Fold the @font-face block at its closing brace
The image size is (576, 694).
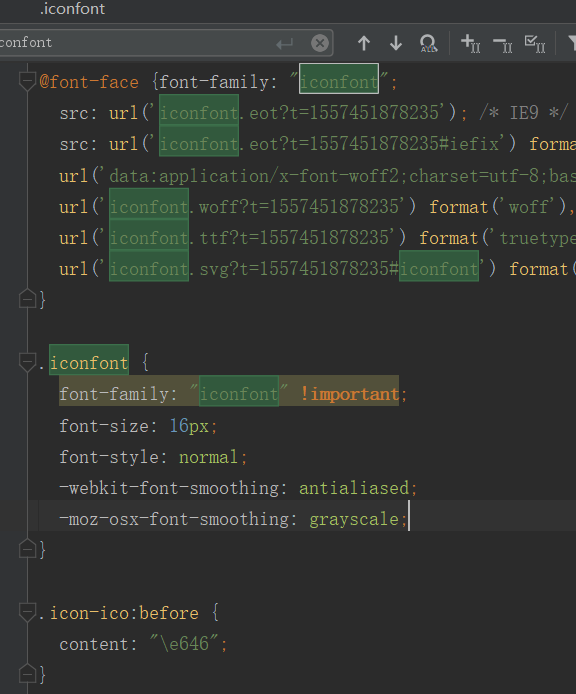[x=27, y=299]
